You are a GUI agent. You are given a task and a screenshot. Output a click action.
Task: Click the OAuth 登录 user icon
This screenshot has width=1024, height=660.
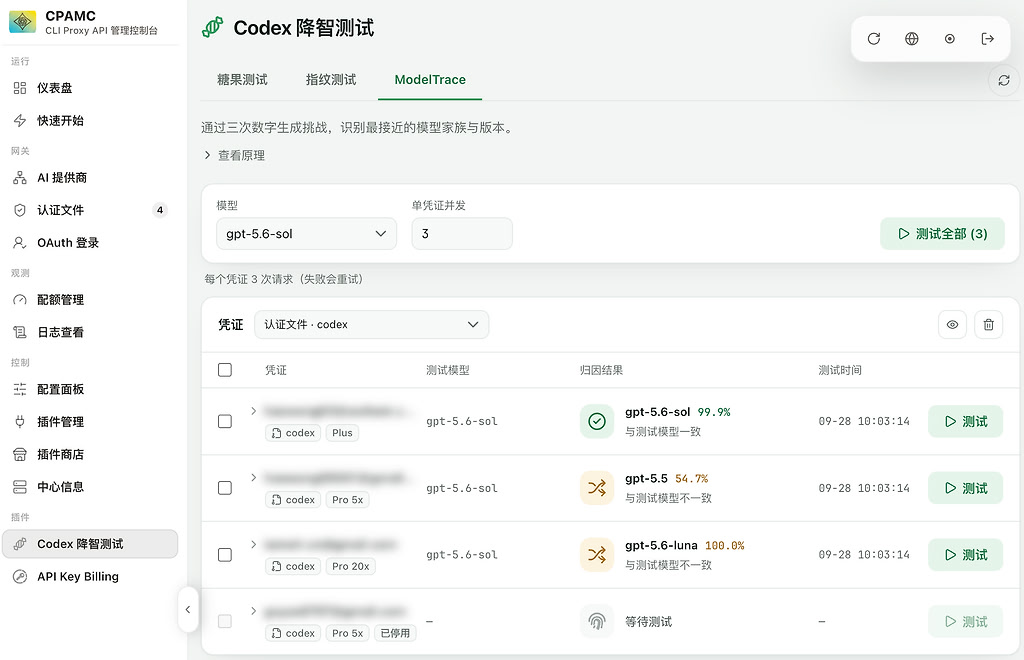tap(20, 243)
